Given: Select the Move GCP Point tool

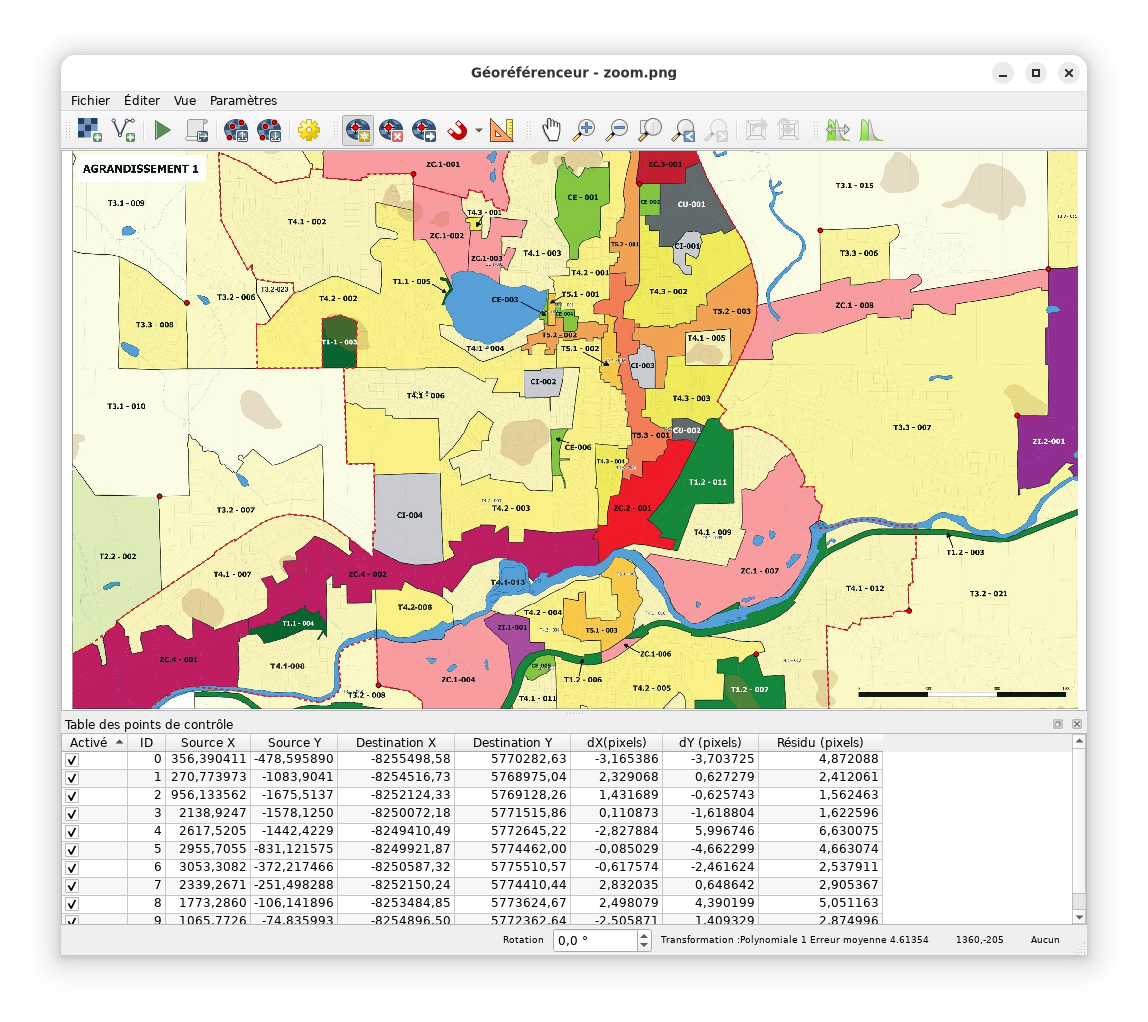Looking at the screenshot, I should point(424,130).
